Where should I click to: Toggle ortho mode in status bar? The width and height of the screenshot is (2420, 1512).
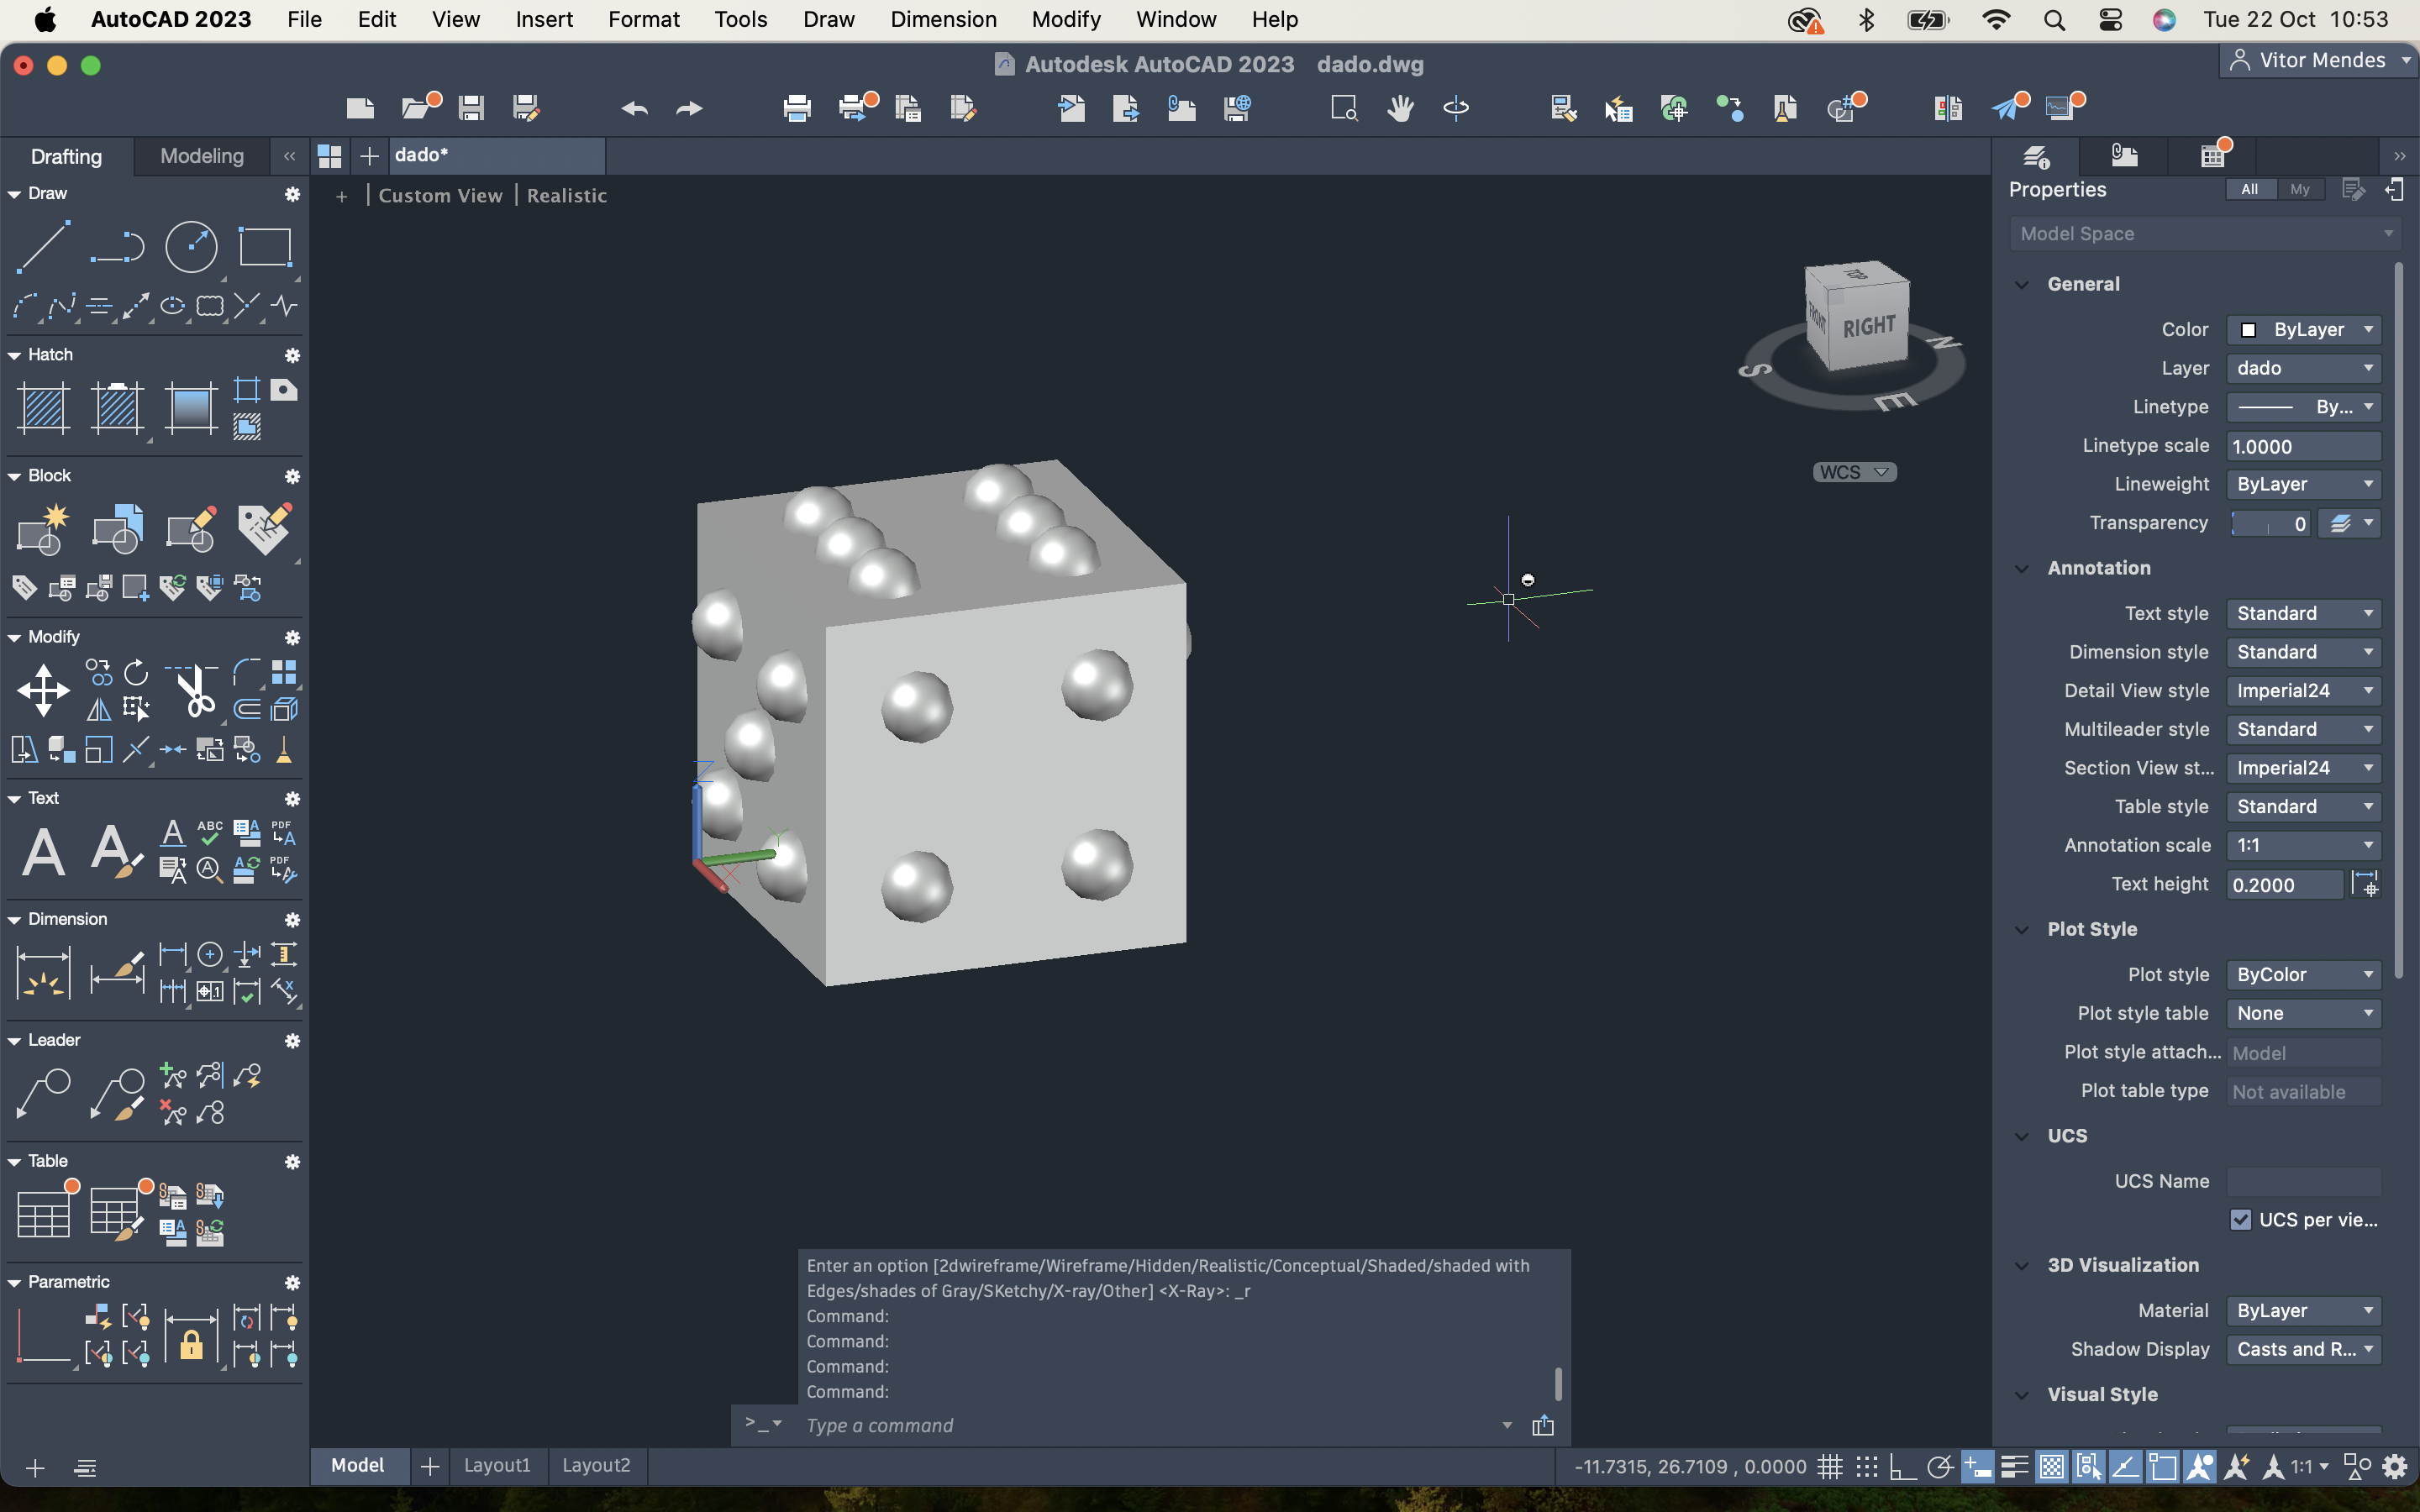coord(1902,1466)
